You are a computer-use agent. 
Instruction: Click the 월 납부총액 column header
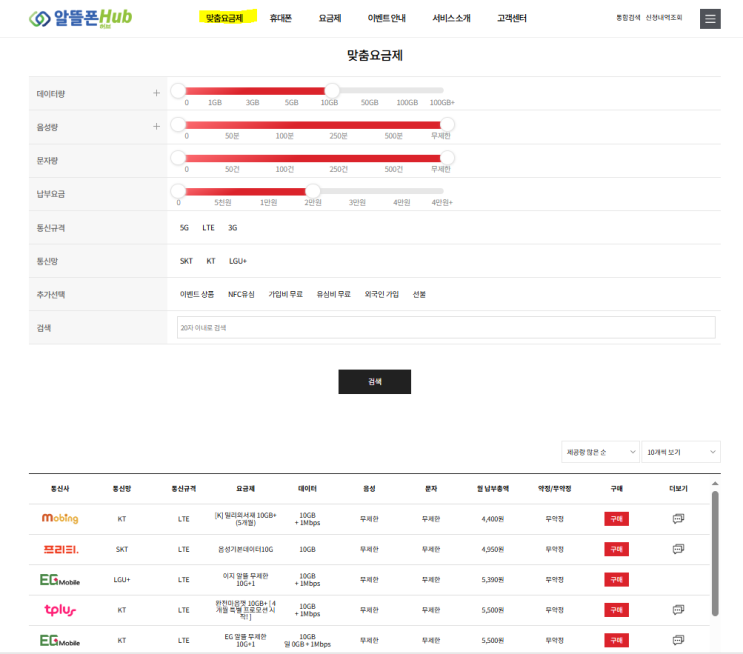[493, 489]
